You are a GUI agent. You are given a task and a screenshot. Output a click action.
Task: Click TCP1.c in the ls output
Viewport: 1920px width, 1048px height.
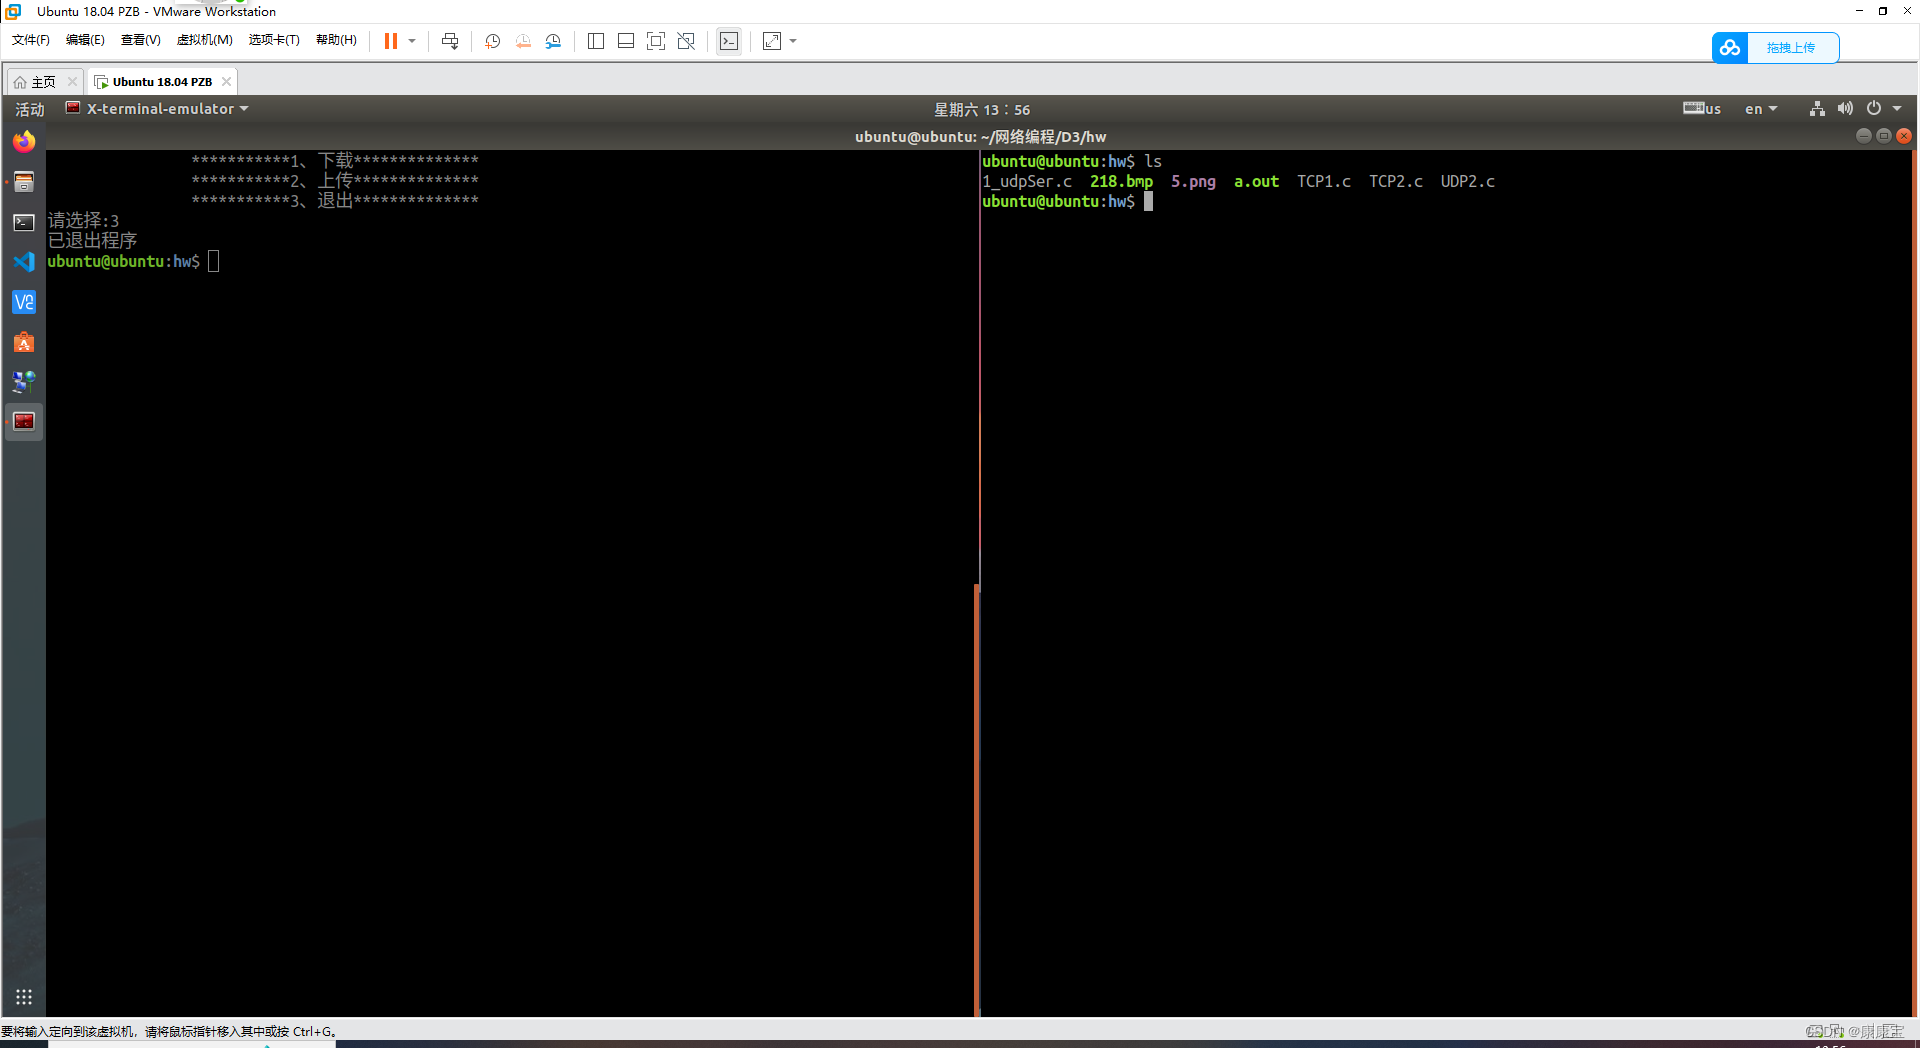tap(1324, 182)
